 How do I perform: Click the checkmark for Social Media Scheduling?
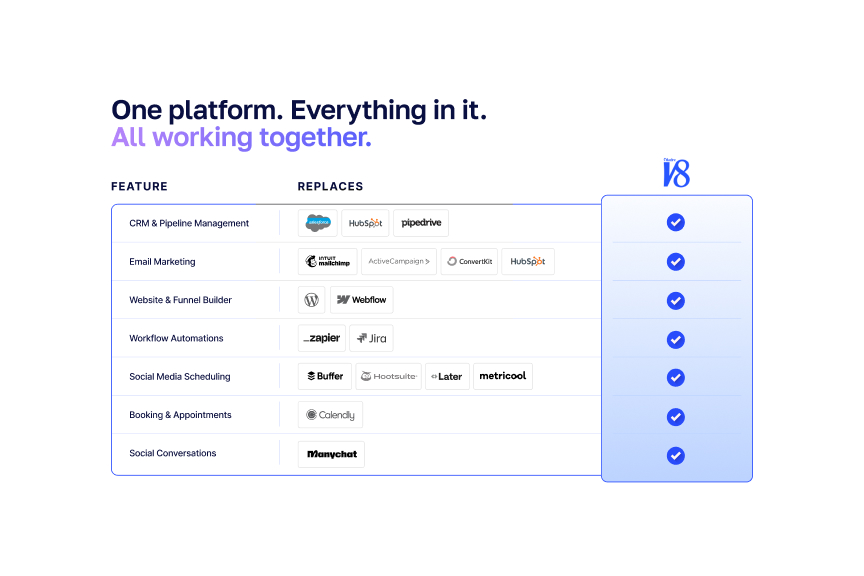[676, 378]
